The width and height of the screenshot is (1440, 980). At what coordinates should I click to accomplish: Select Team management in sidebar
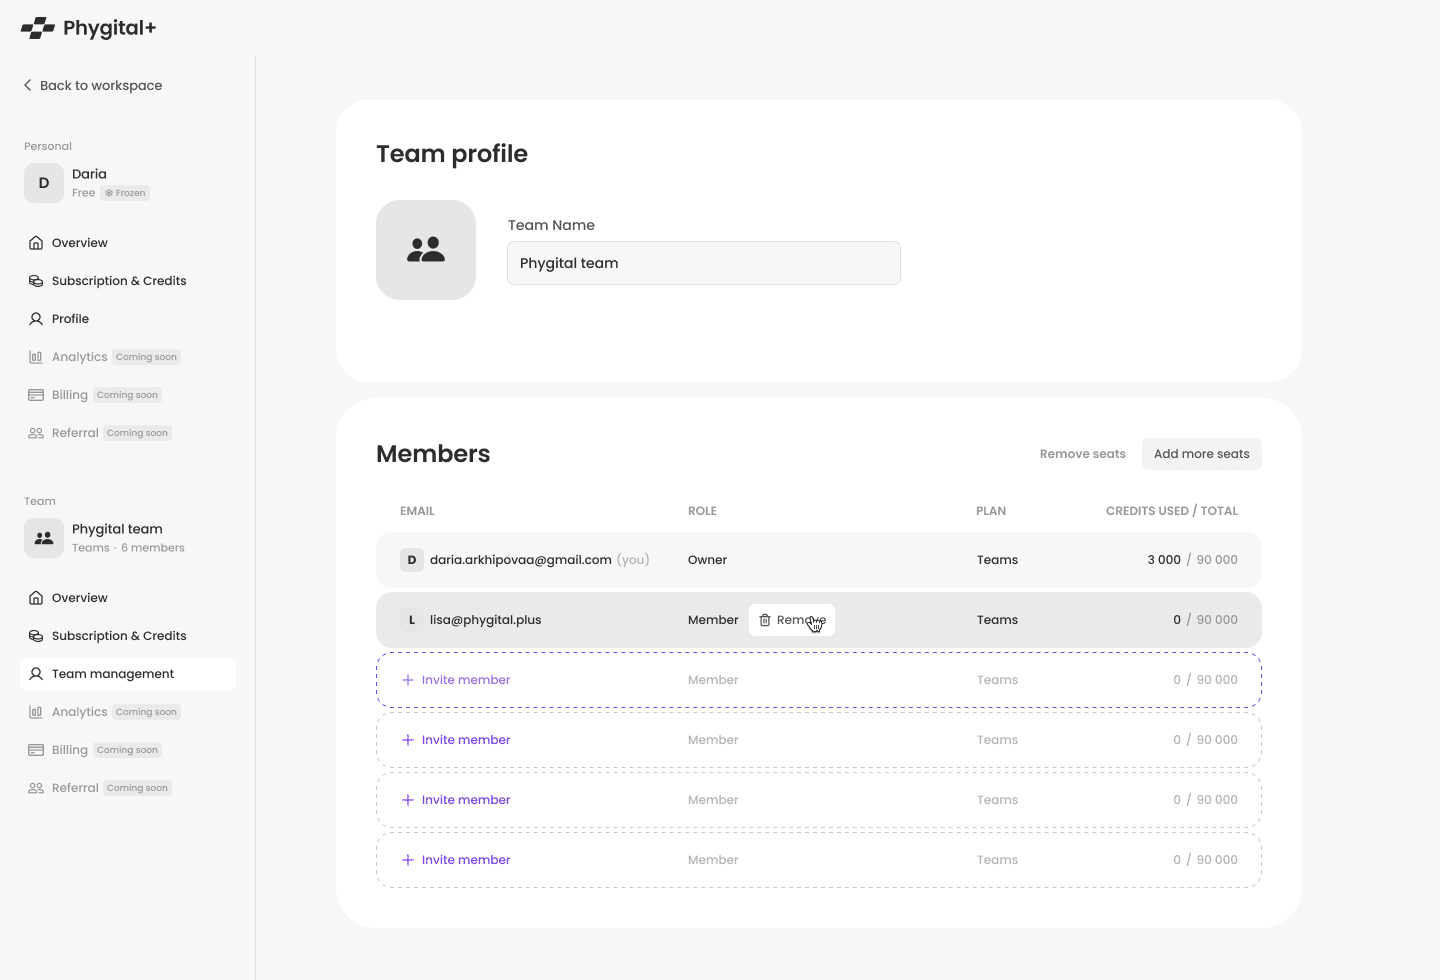tap(112, 674)
